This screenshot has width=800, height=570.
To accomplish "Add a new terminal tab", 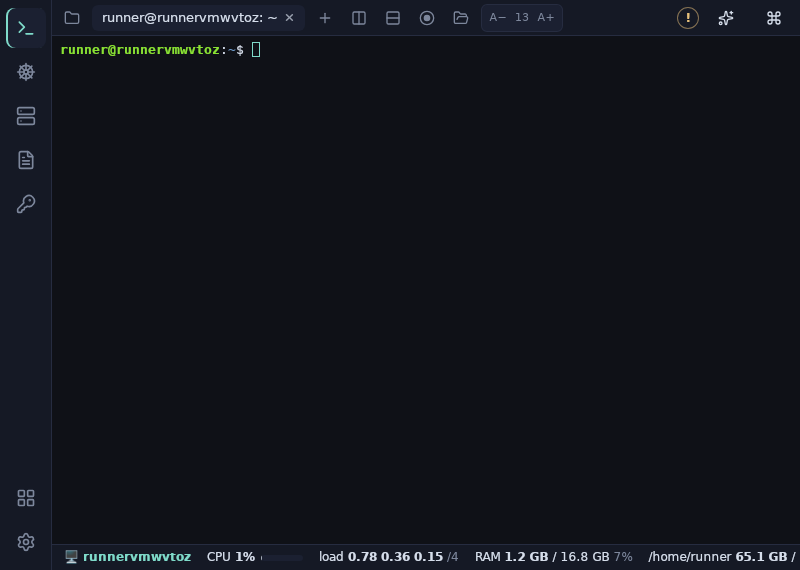I will pyautogui.click(x=324, y=18).
